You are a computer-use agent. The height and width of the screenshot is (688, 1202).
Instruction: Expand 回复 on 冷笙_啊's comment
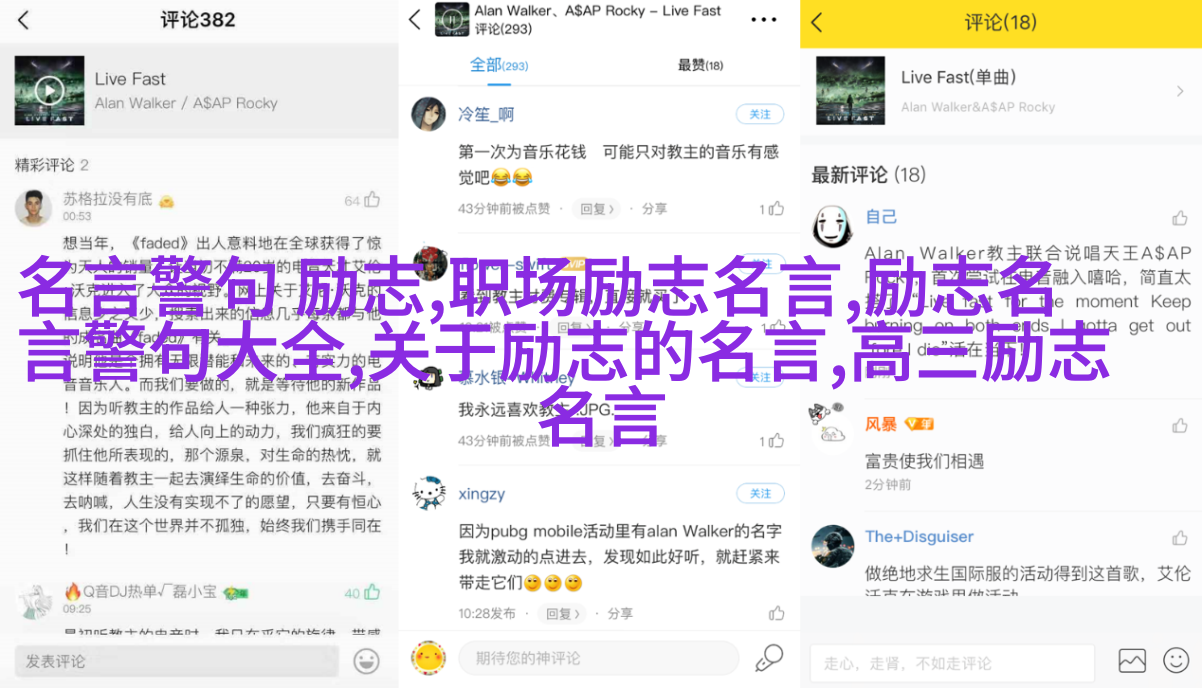597,209
